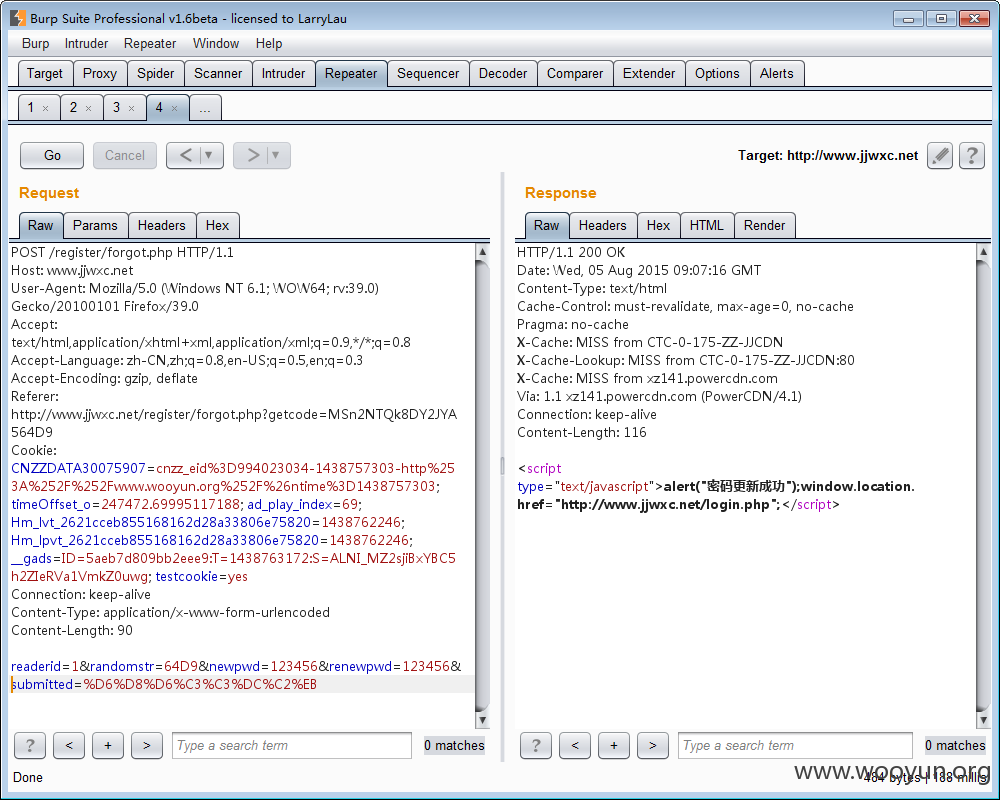This screenshot has width=1000, height=800.
Task: Switch to the Decoder tab
Action: [503, 73]
